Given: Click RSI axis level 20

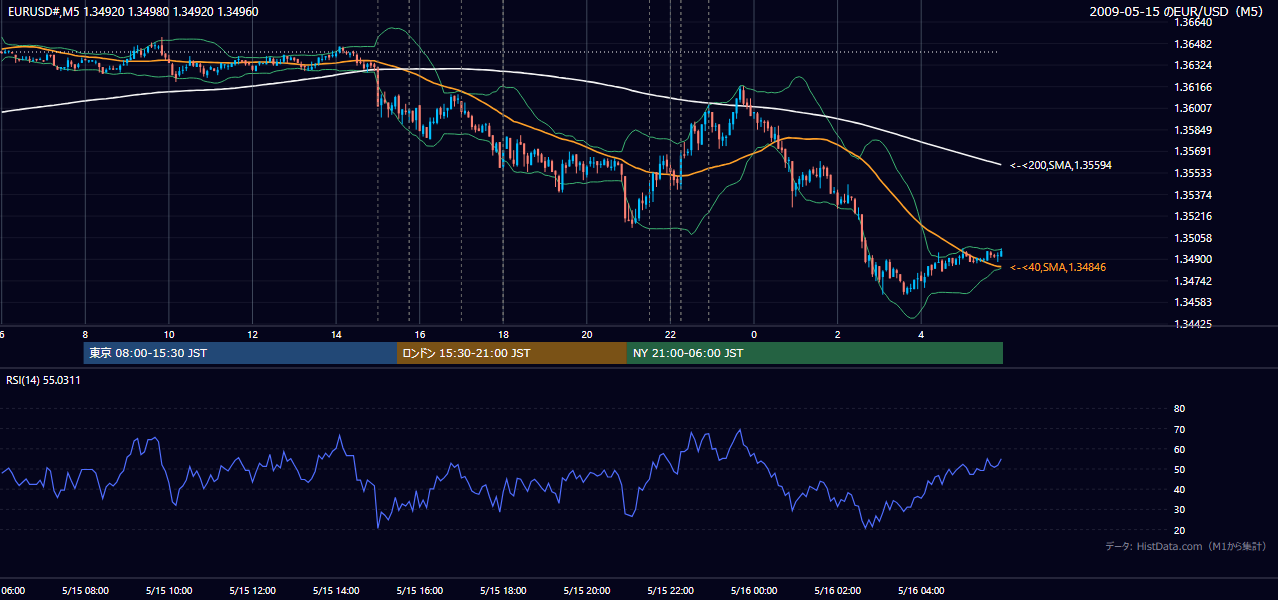Looking at the screenshot, I should [x=1179, y=530].
